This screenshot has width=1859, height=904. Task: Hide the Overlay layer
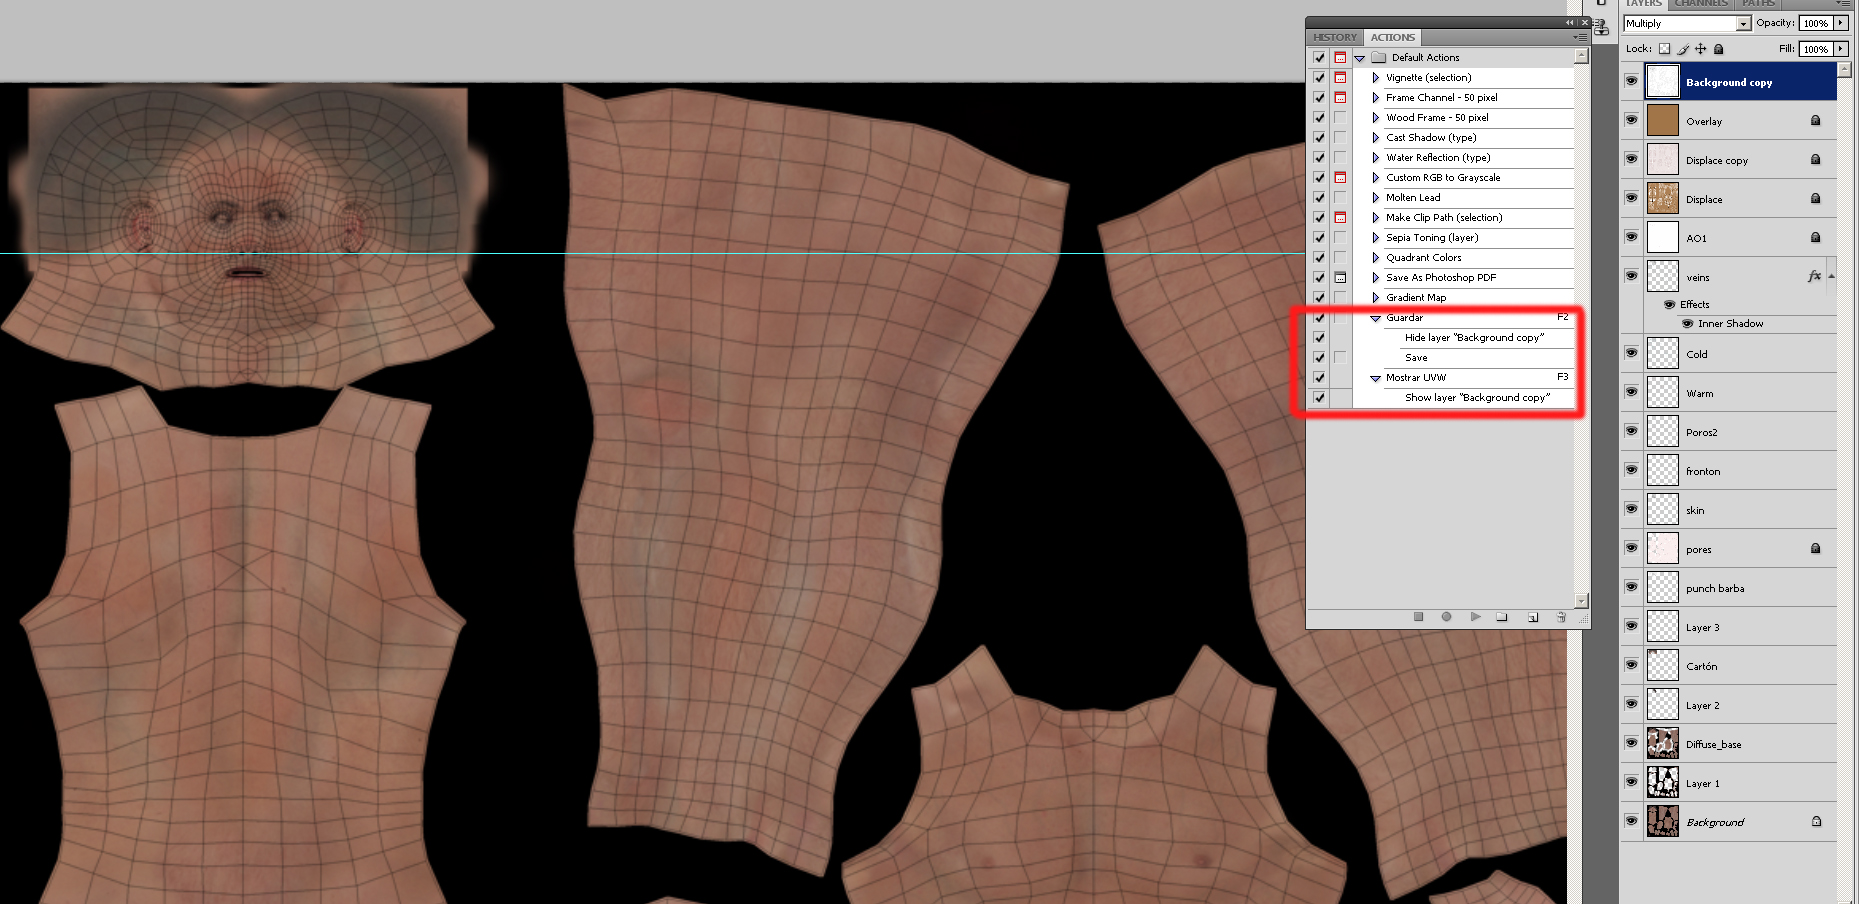1631,120
